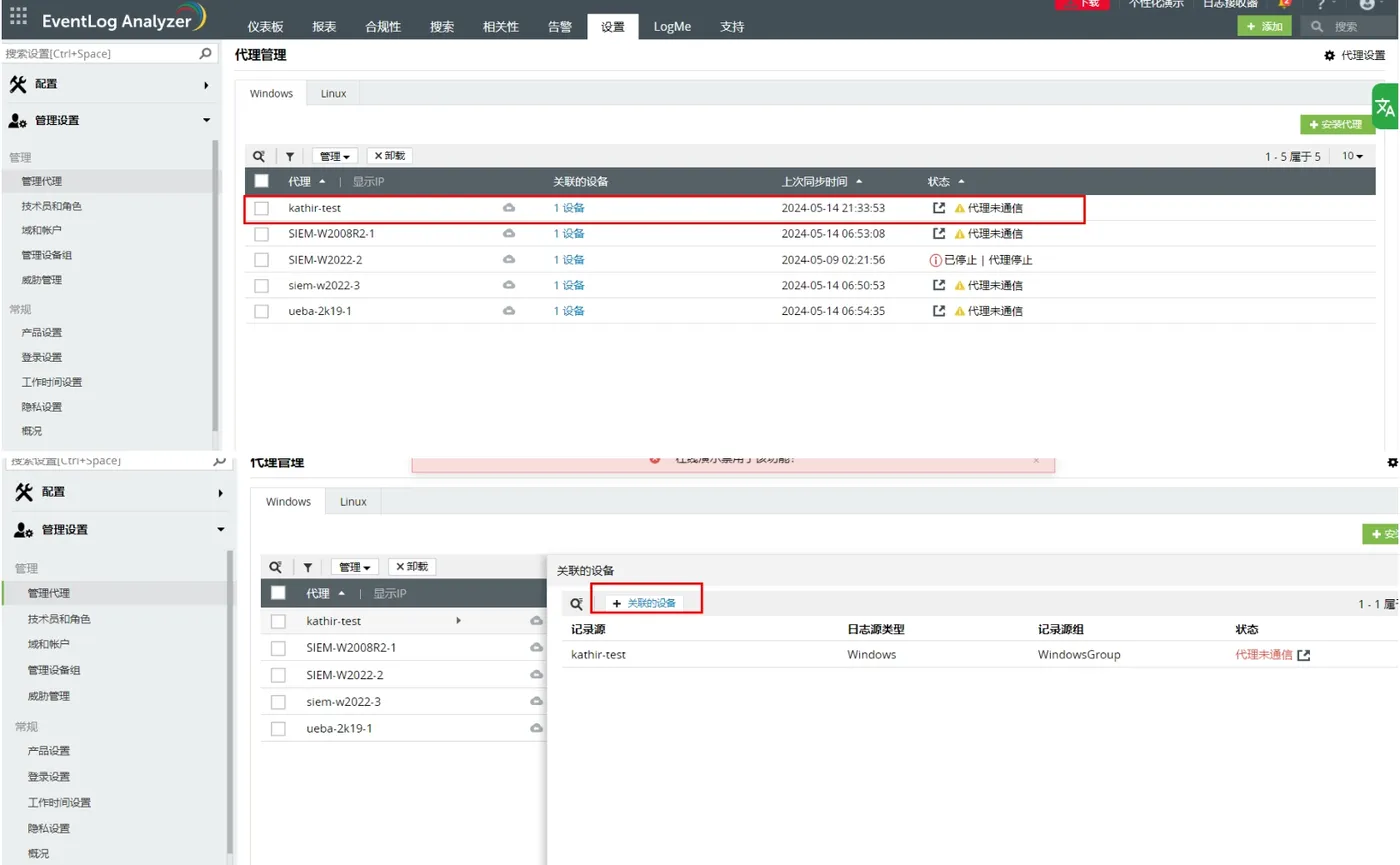Tick SIEM-W2008R2-1 checkbox in the bottom screenshot
Screen dimensions: 1400x865
(x=279, y=648)
